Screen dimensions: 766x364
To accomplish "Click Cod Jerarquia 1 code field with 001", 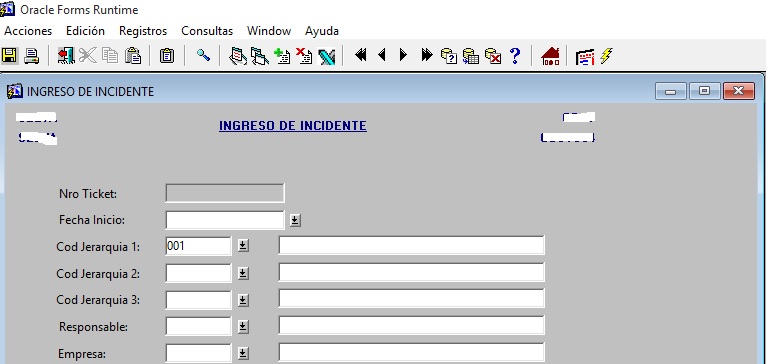I will [x=198, y=246].
